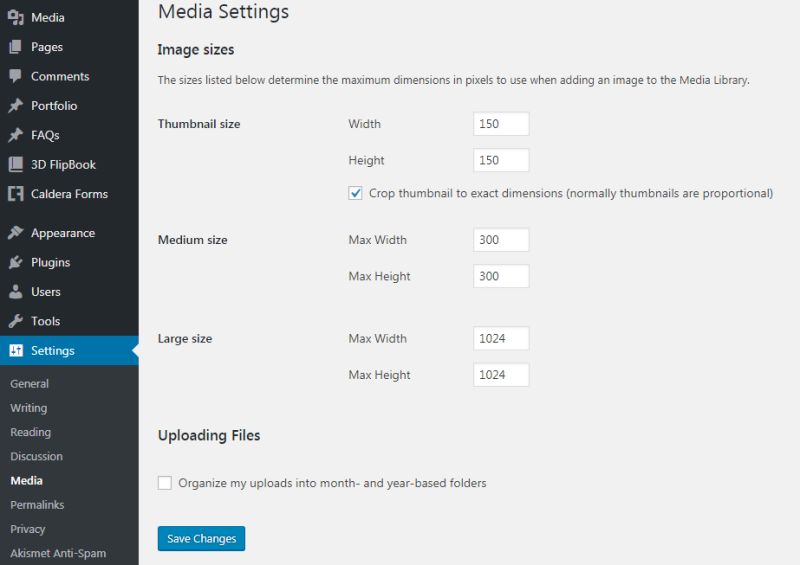Open Privacy settings submenu

pyautogui.click(x=28, y=529)
